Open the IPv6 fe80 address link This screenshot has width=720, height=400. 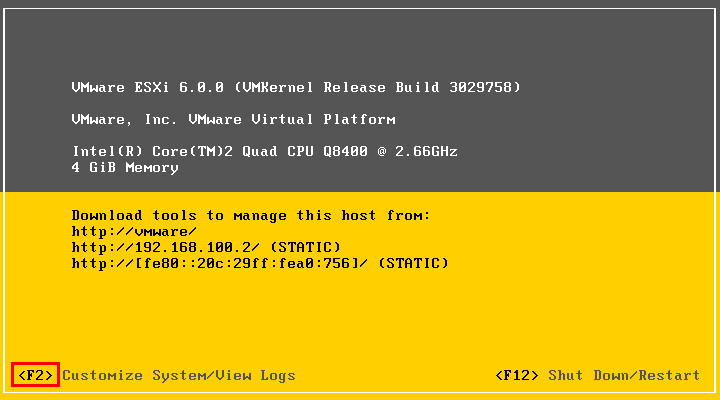coord(219,264)
